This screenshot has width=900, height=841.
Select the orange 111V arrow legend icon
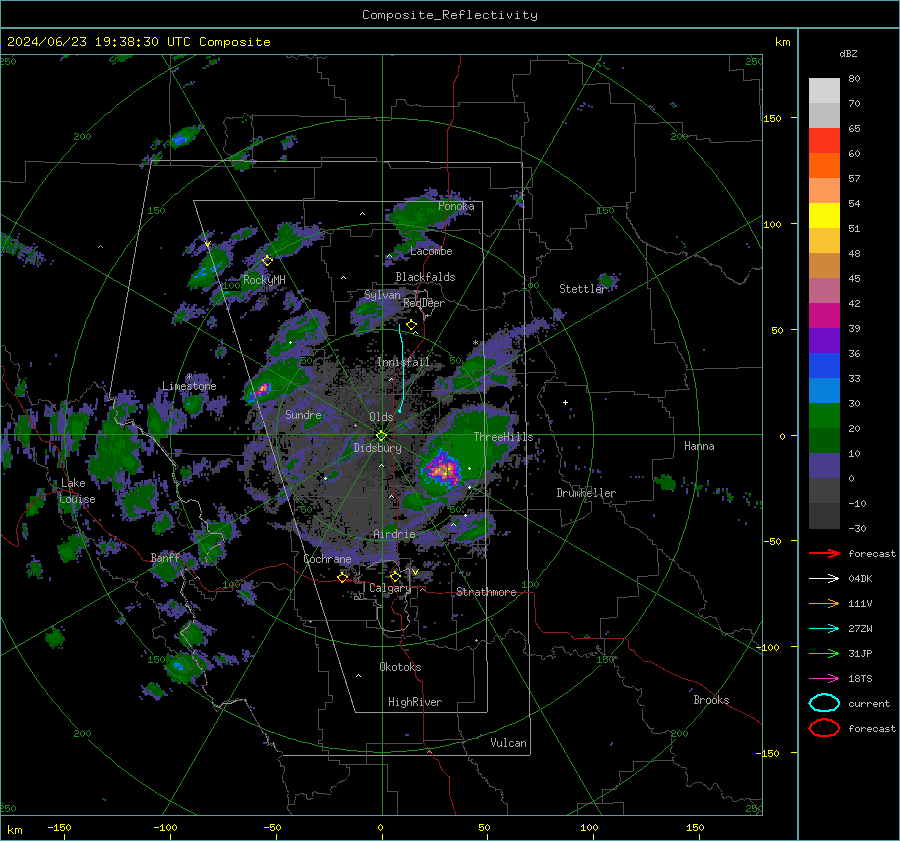(824, 603)
